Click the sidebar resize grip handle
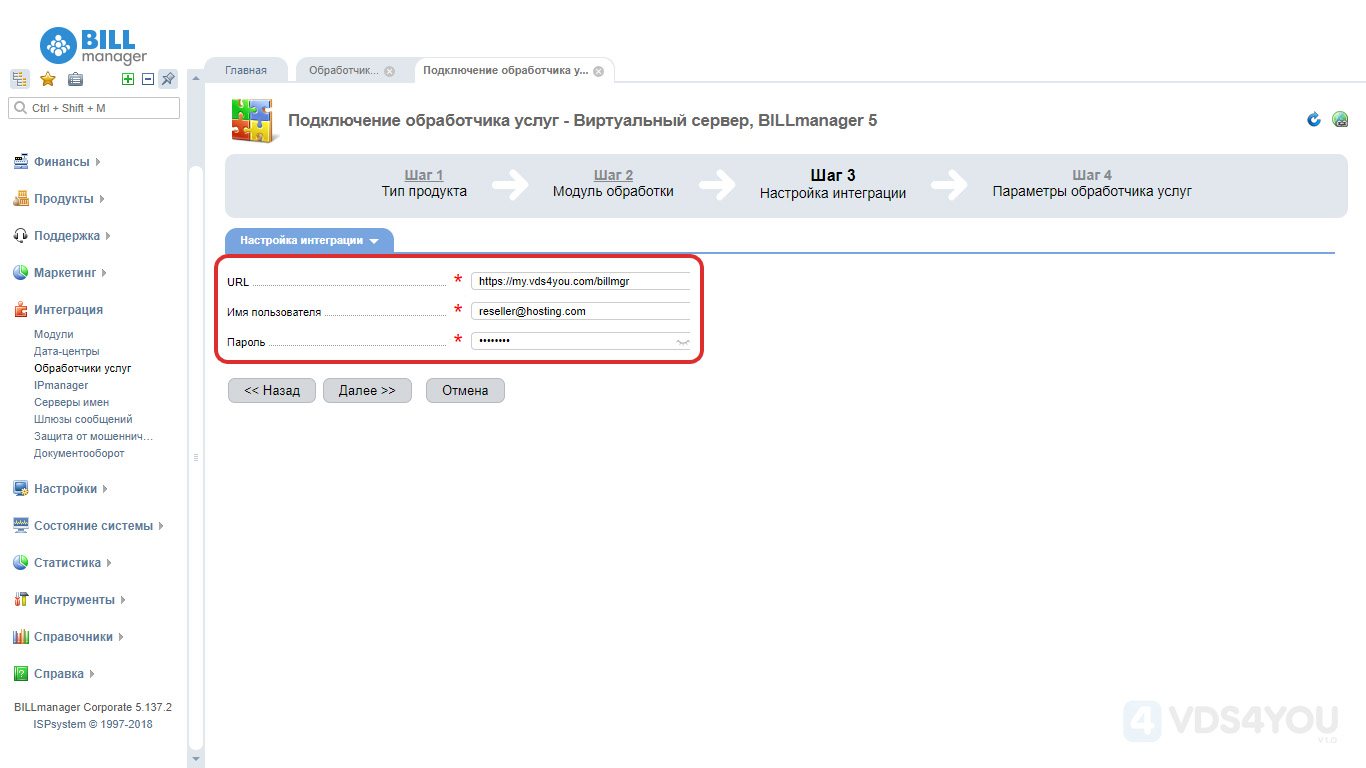Screen dimensions: 1366x768 (x=196, y=457)
